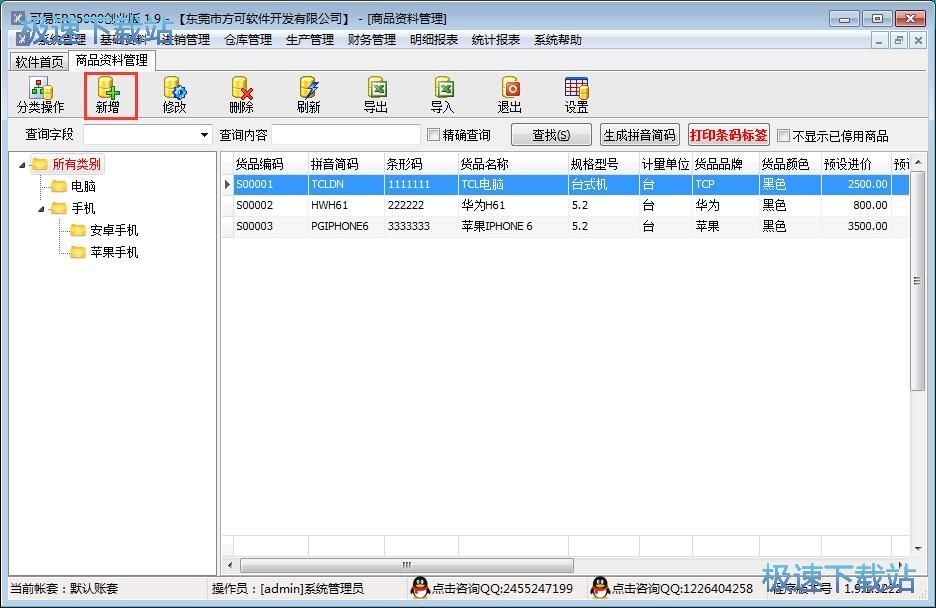Click the TCL电脑 product name cell
936x608 pixels.
click(x=513, y=184)
